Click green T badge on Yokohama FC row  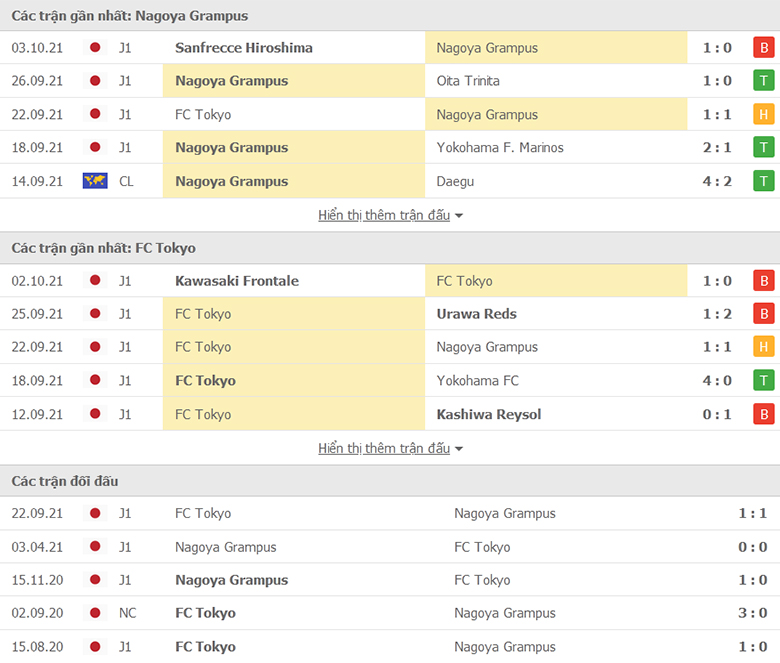[x=764, y=380]
